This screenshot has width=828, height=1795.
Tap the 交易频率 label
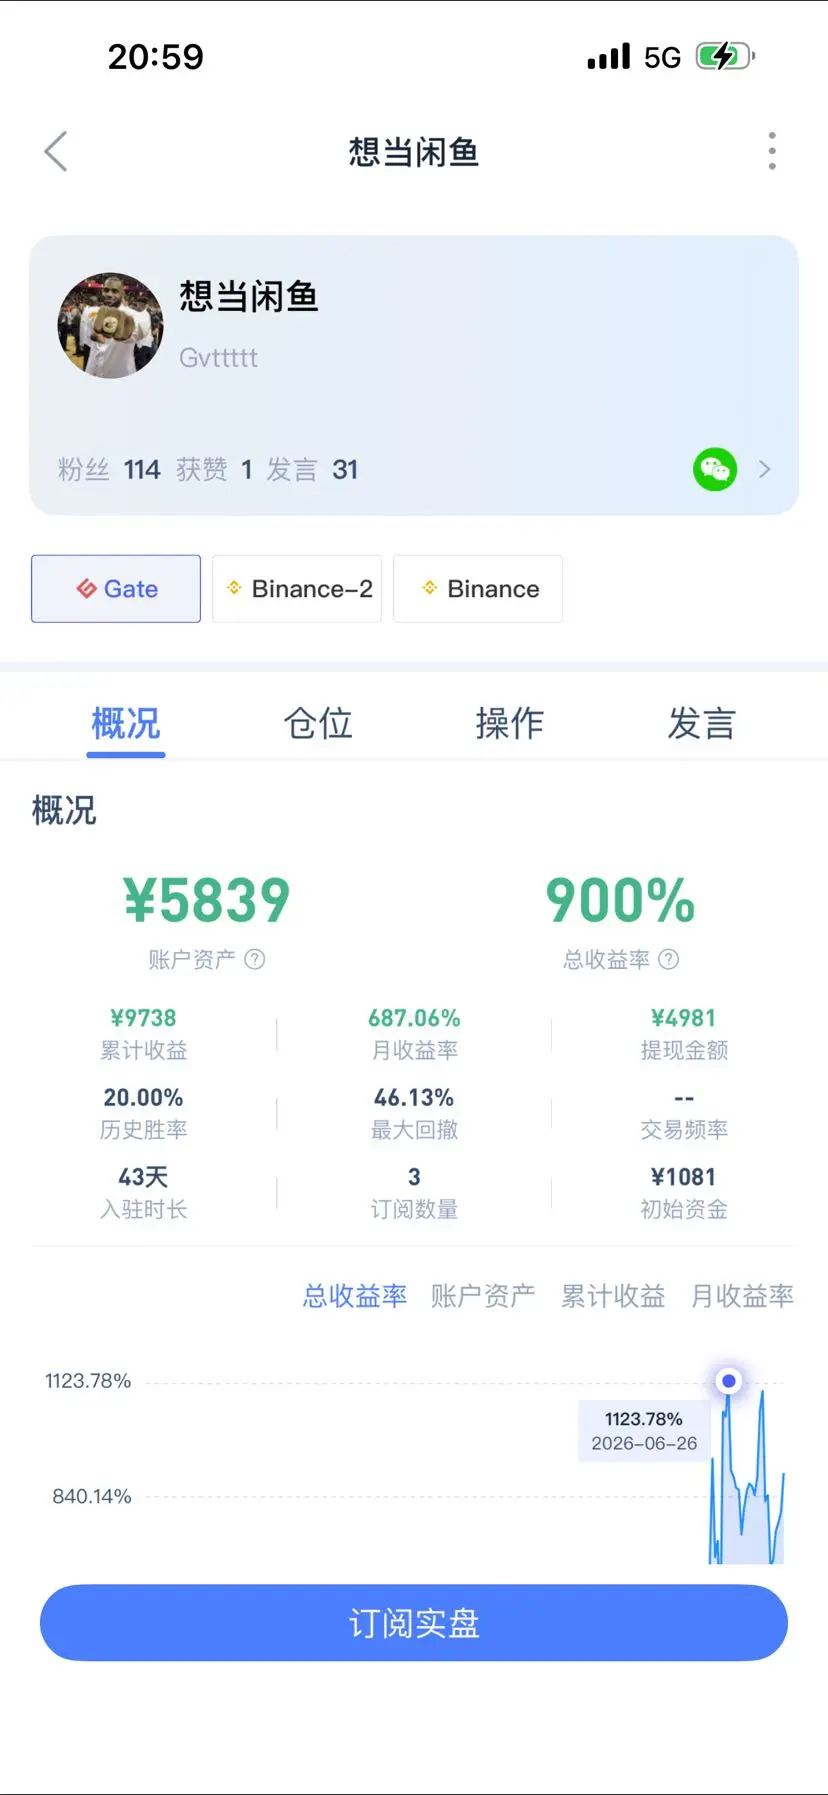pos(684,1130)
